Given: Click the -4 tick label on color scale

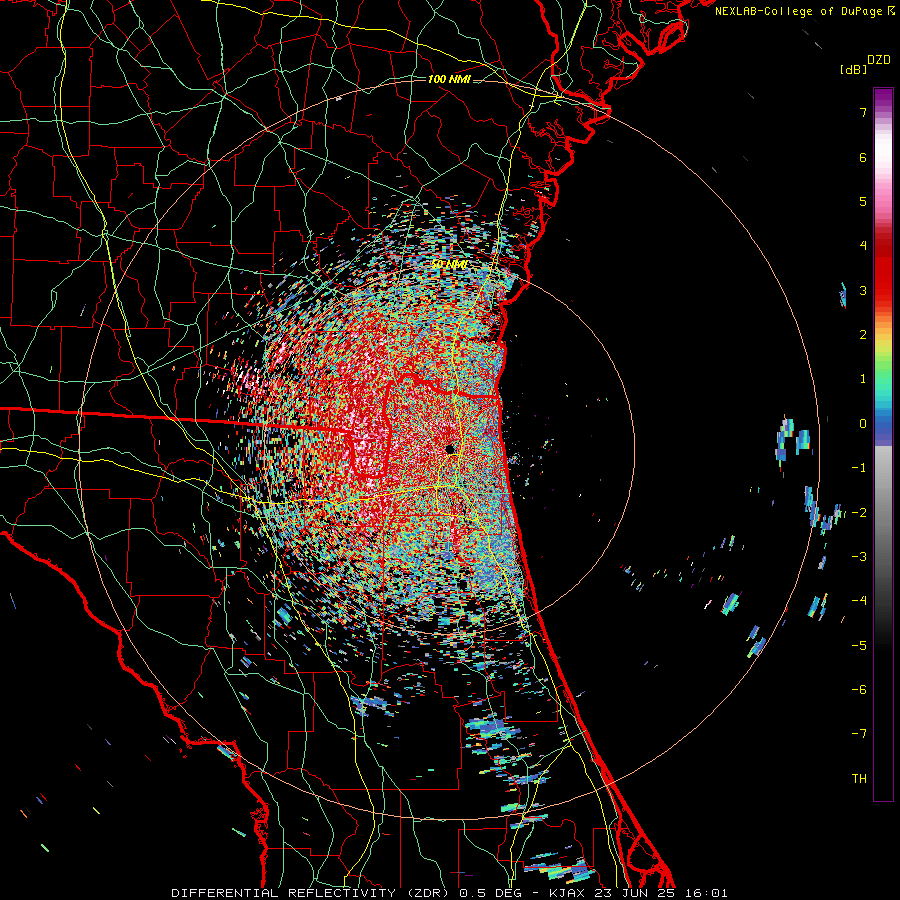Looking at the screenshot, I should tap(859, 601).
